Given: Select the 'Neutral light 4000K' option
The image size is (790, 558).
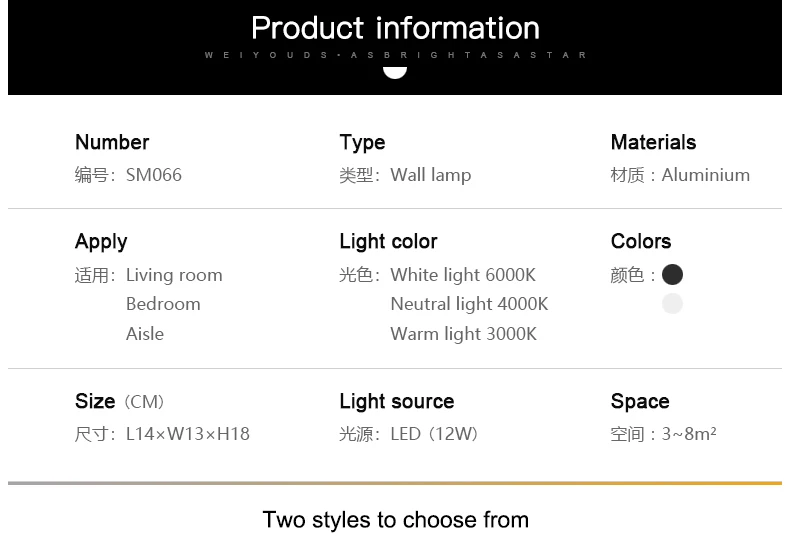Looking at the screenshot, I should coord(469,304).
